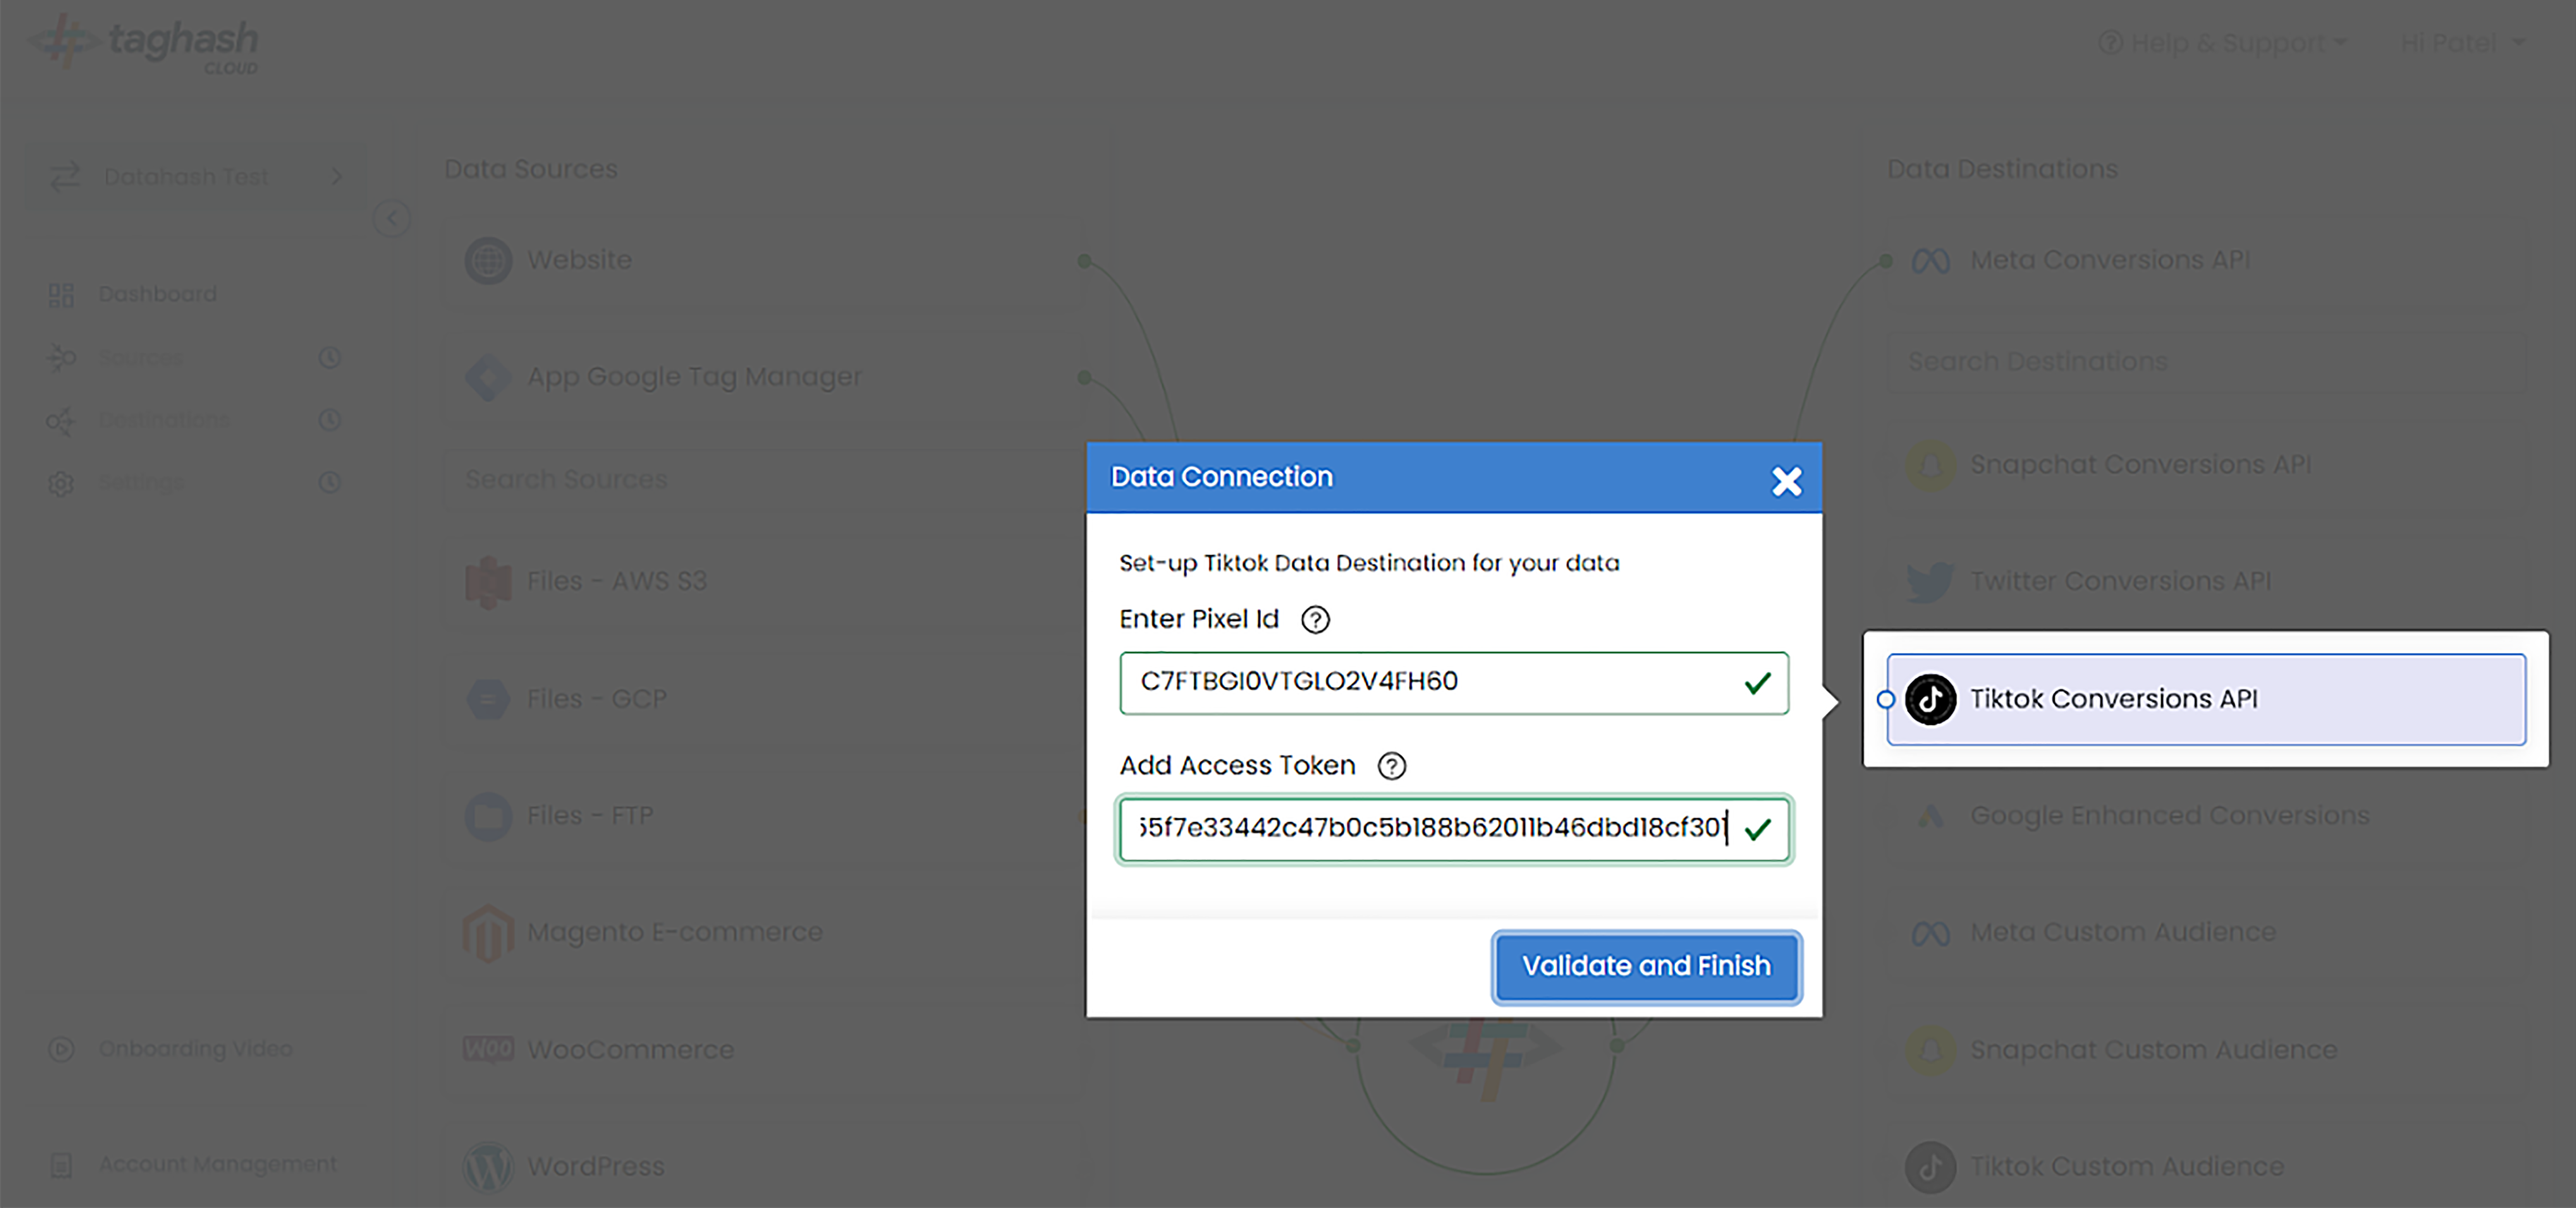Click the Google Tag Manager diamond icon

point(488,377)
